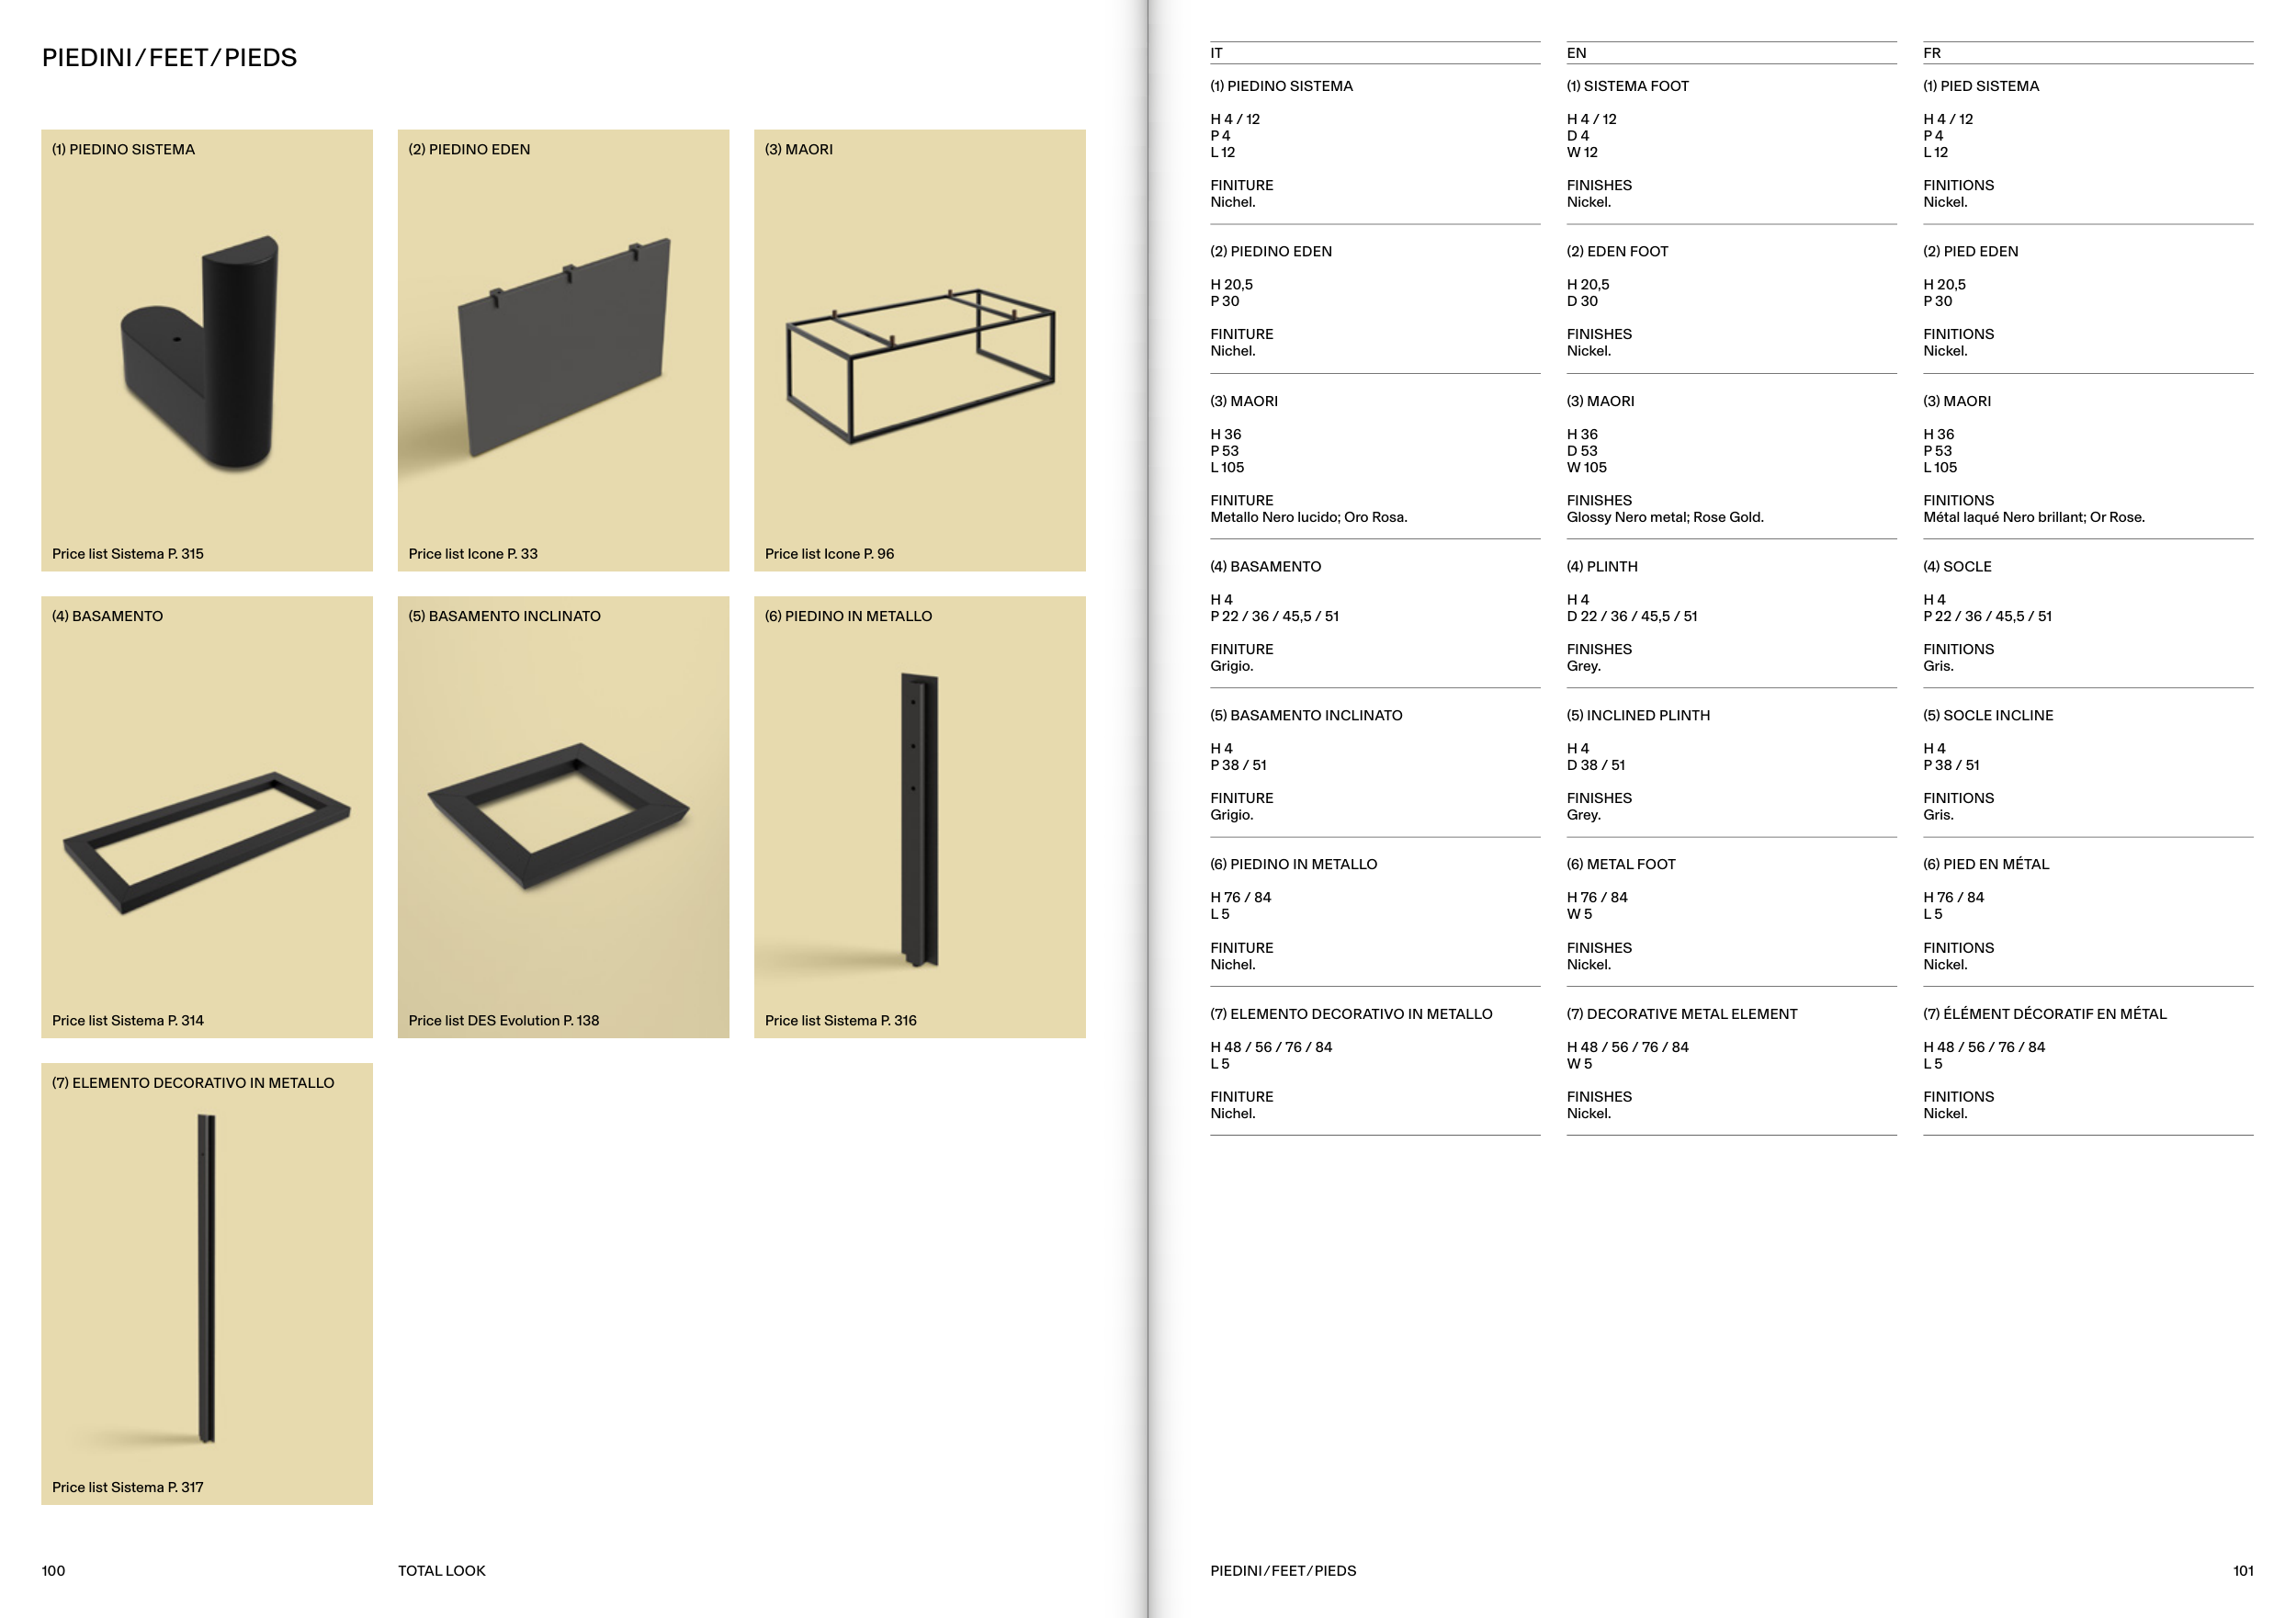Image resolution: width=2296 pixels, height=1618 pixels.
Task: Open the Basamento plinth product image
Action: click(x=206, y=840)
